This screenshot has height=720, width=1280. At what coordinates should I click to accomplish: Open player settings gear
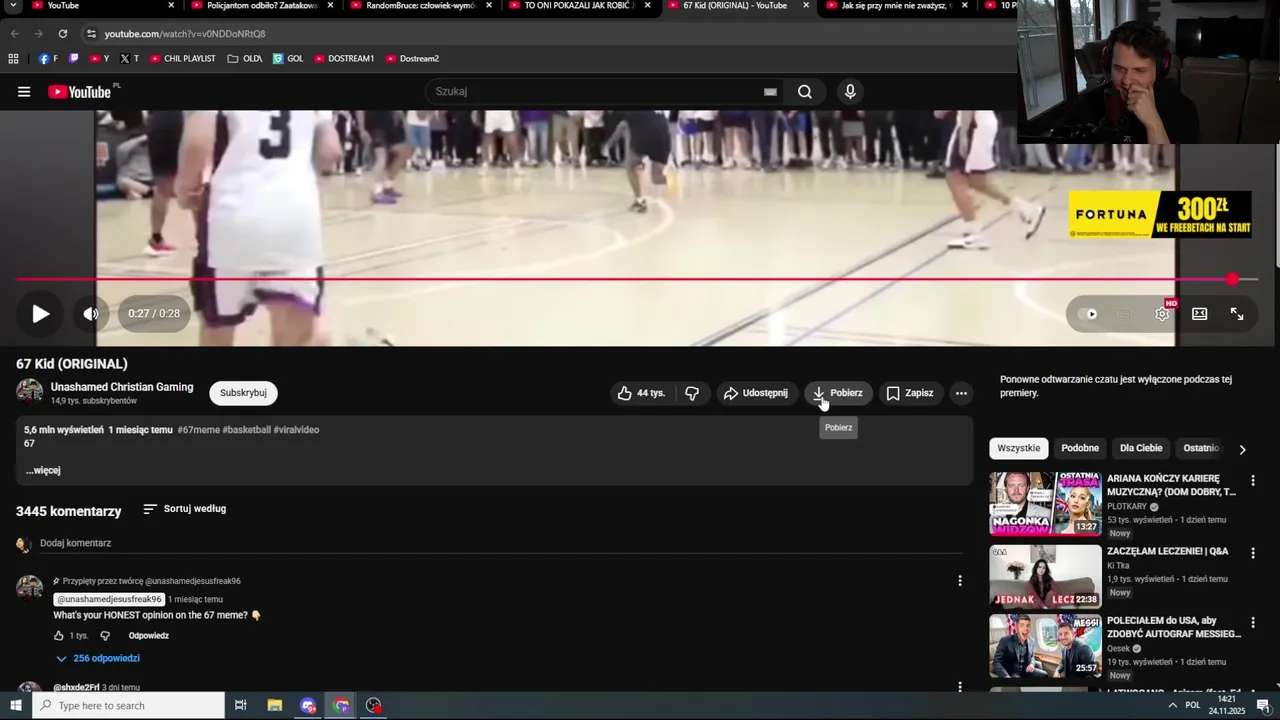1162,314
